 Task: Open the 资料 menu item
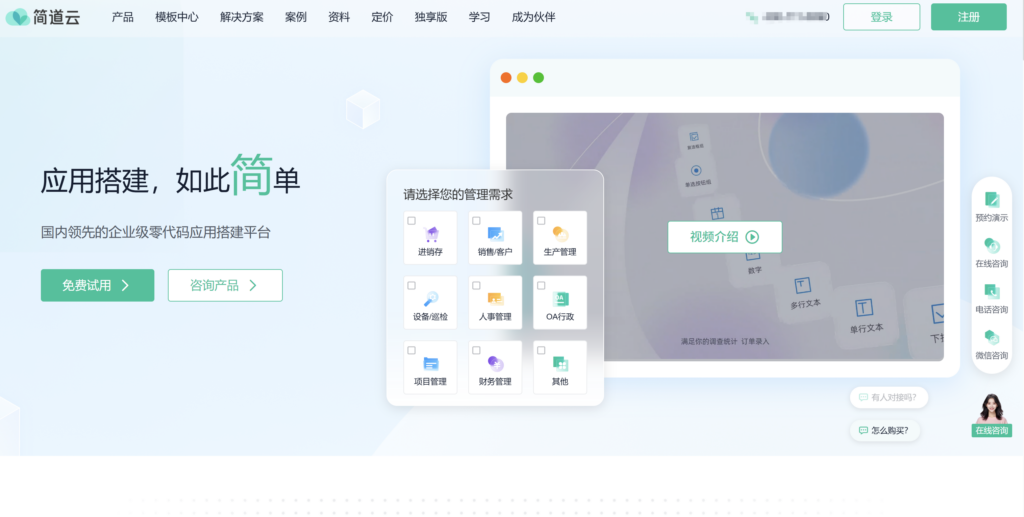(x=339, y=17)
